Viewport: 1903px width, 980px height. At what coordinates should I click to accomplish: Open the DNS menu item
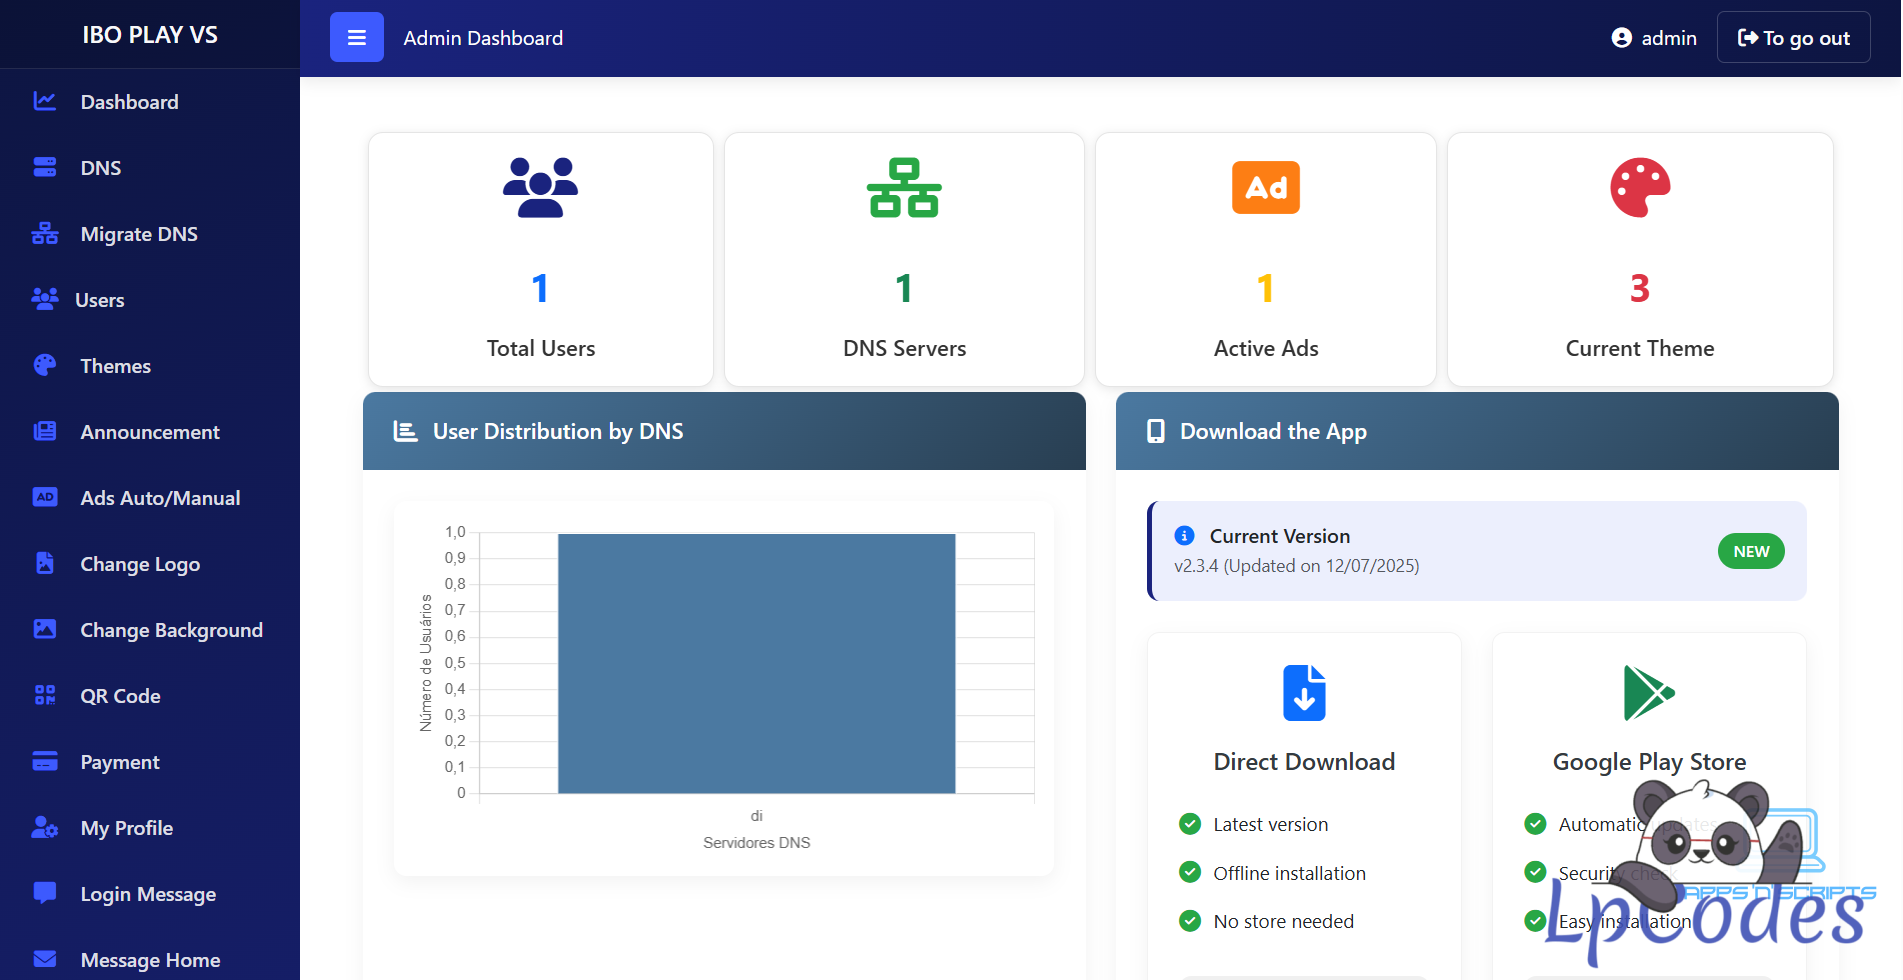click(x=101, y=168)
